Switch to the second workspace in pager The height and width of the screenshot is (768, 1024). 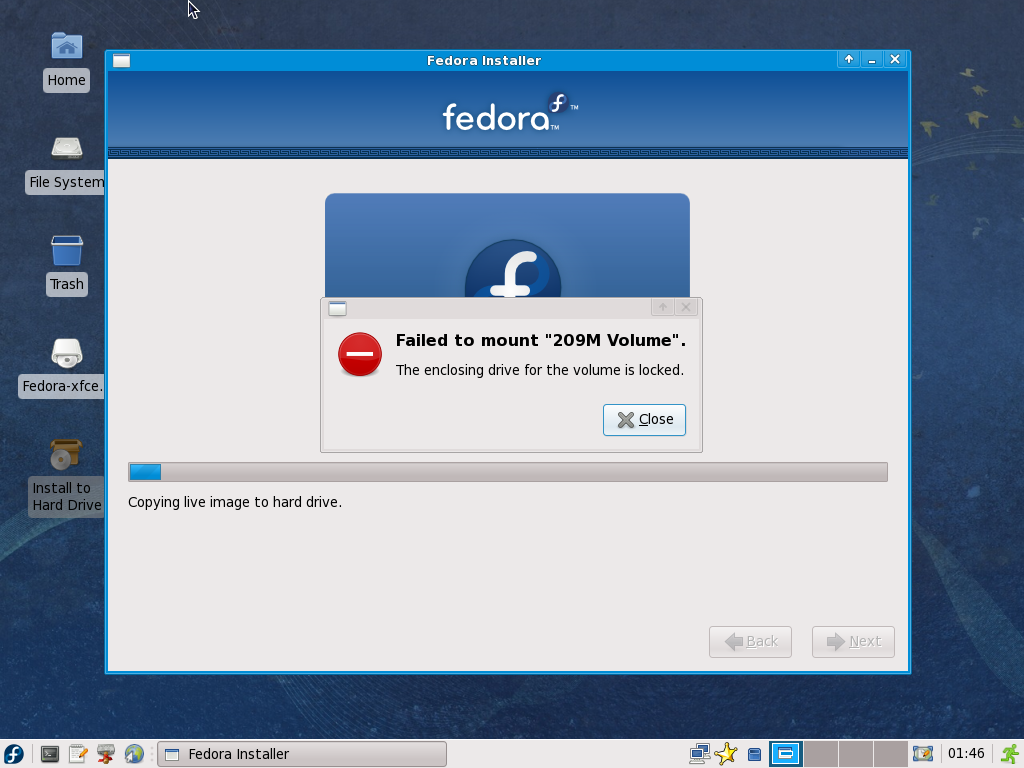pos(821,754)
